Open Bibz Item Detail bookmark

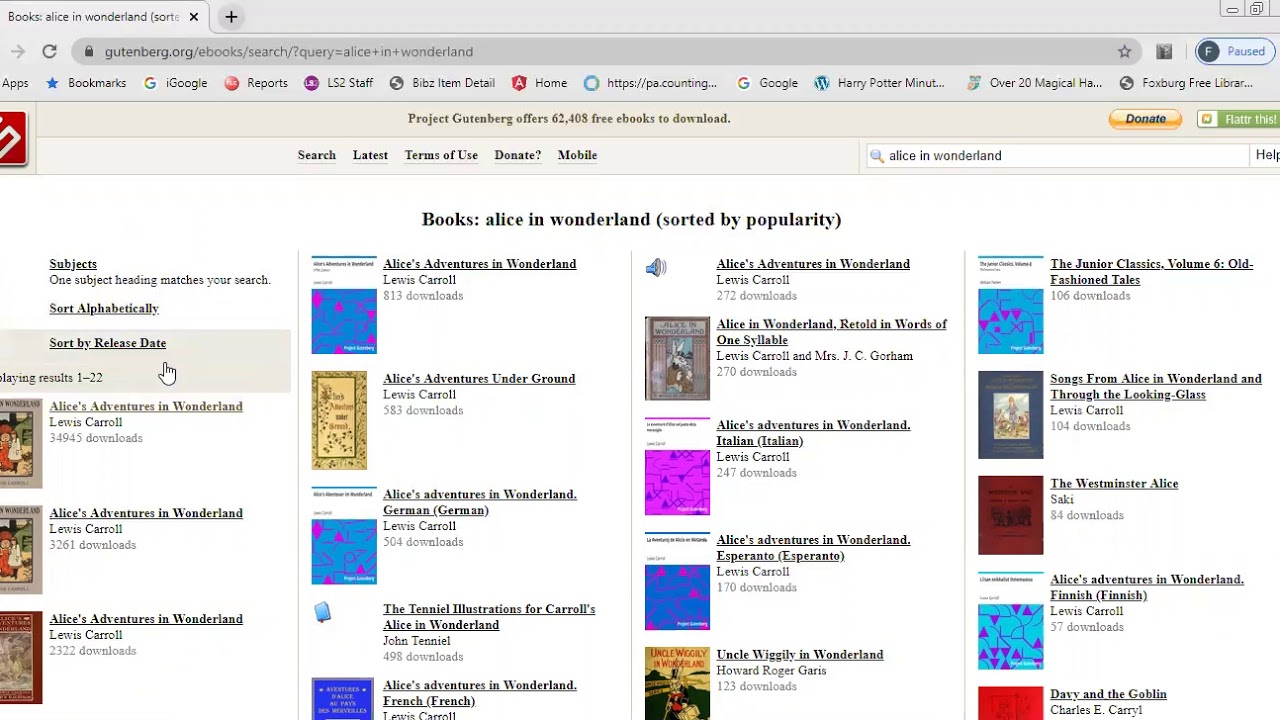pos(442,83)
